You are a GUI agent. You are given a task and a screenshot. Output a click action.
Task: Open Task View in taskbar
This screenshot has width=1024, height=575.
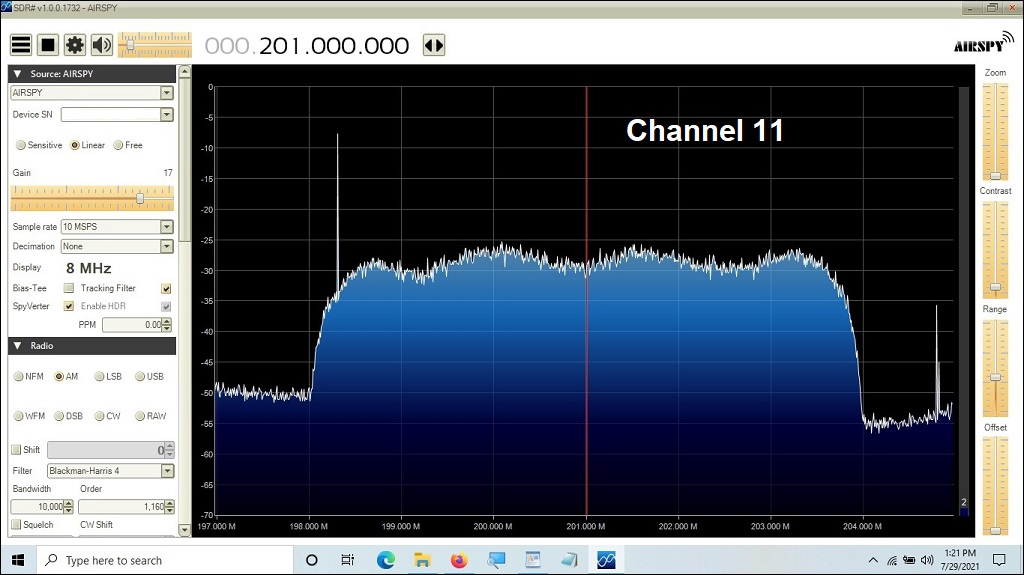click(x=347, y=560)
